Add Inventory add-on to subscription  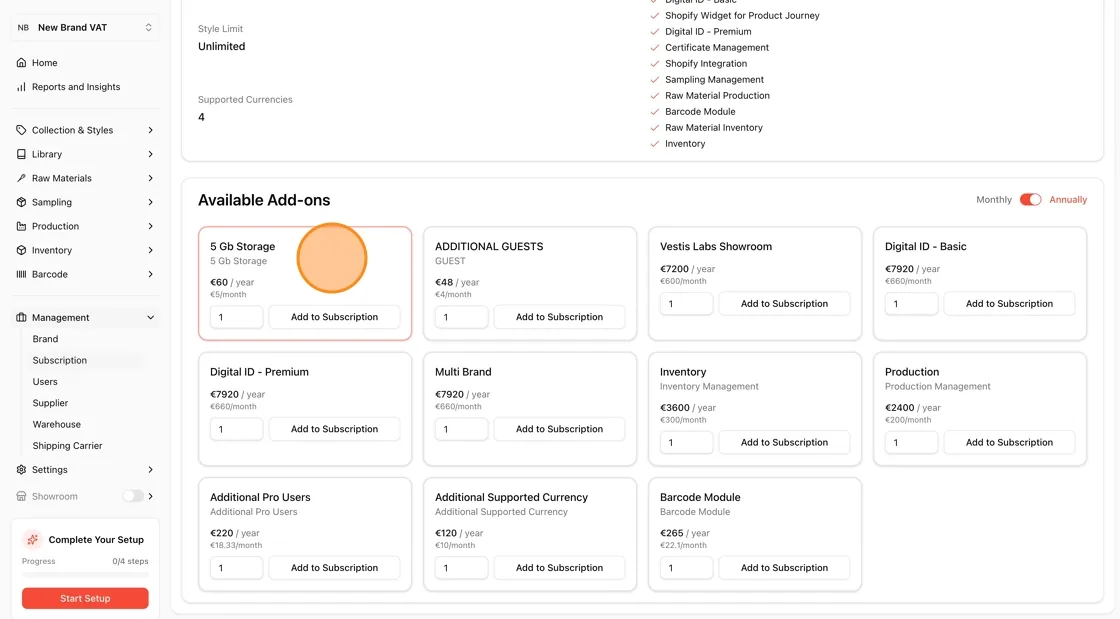[784, 443]
